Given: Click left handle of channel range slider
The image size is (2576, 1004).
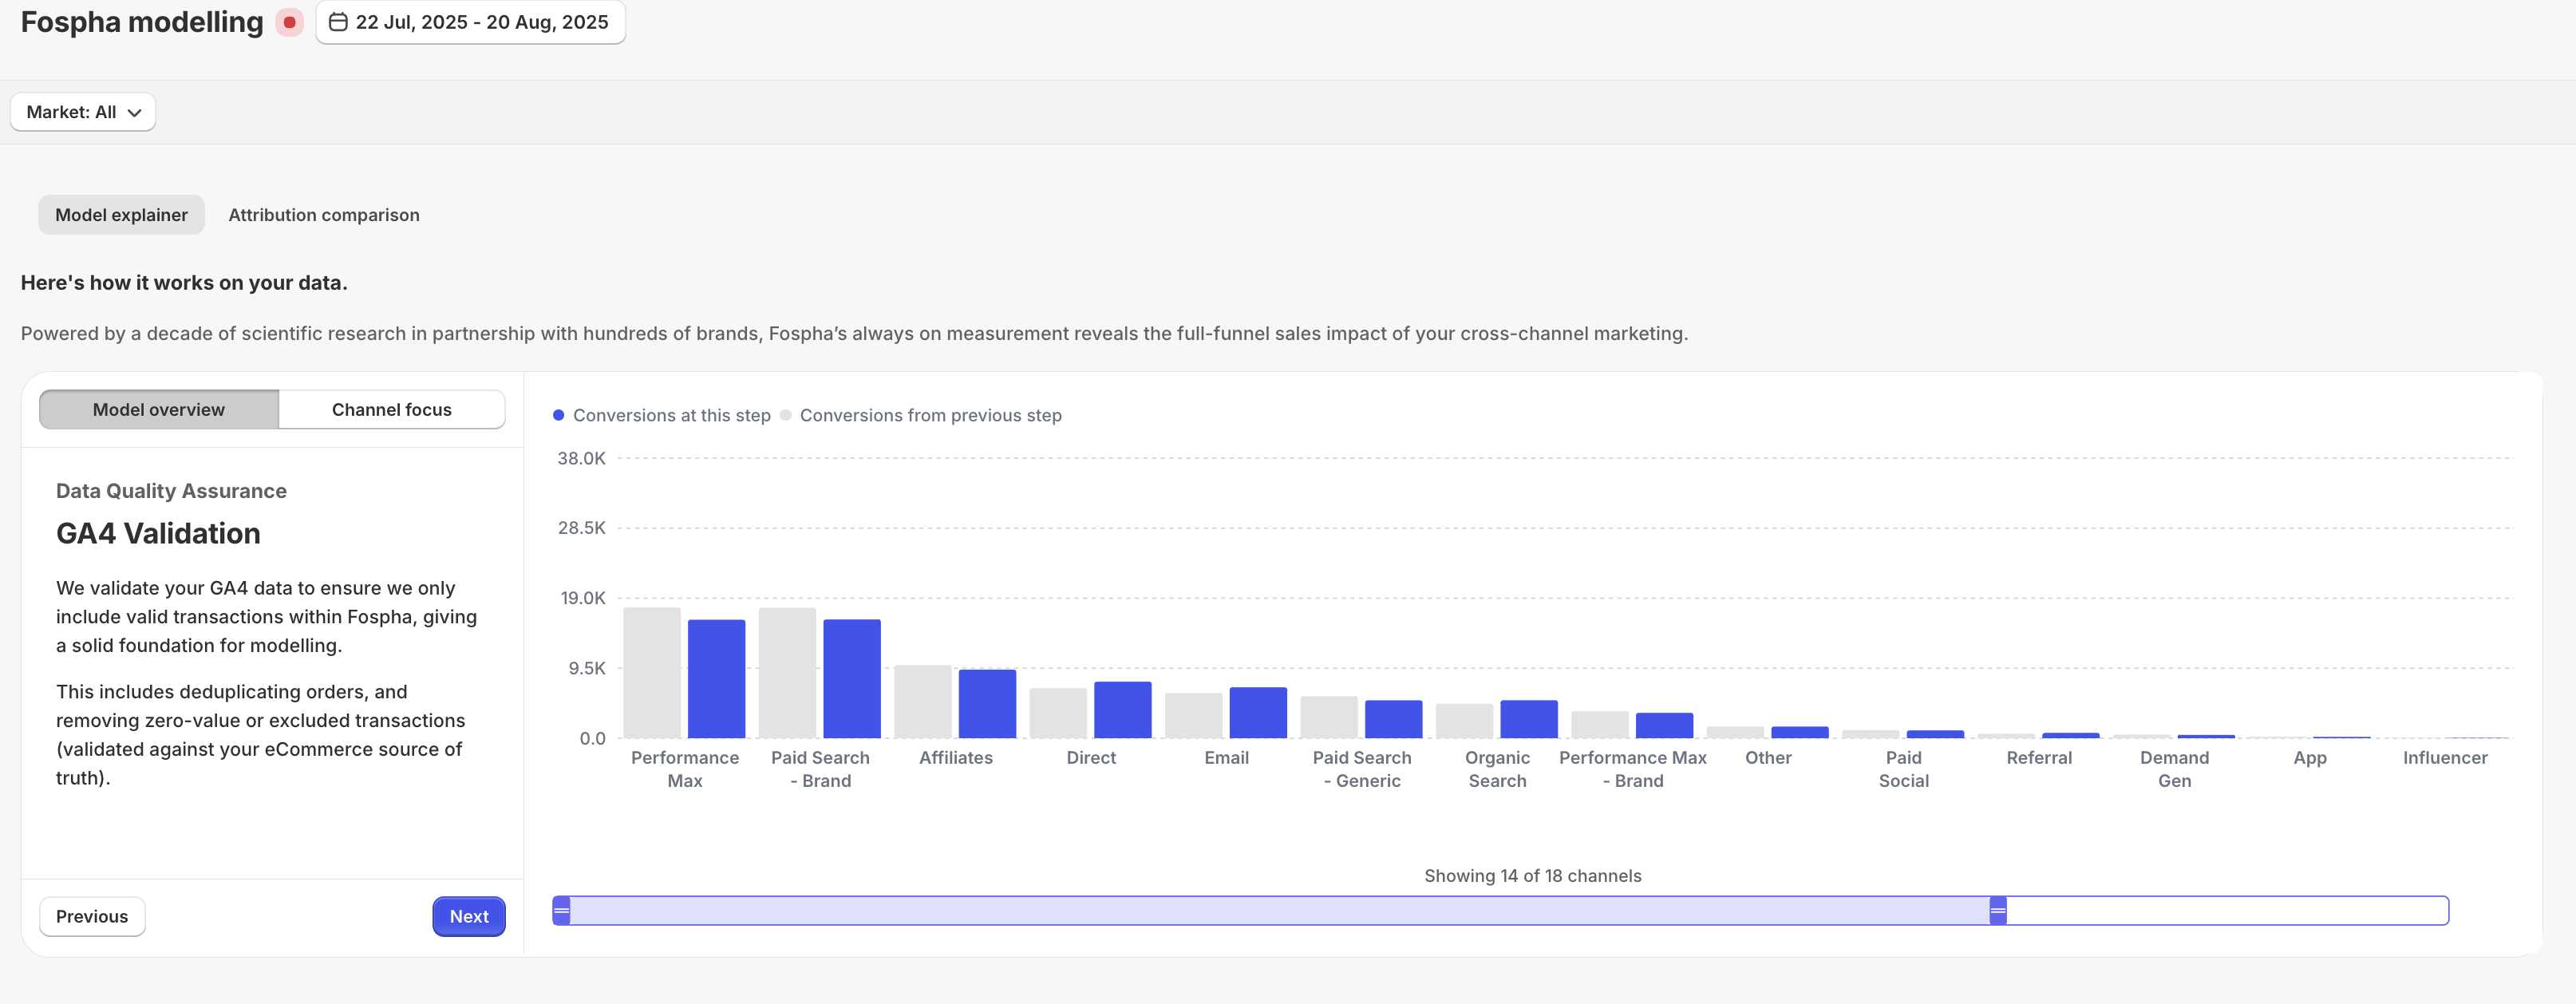Looking at the screenshot, I should (x=562, y=911).
